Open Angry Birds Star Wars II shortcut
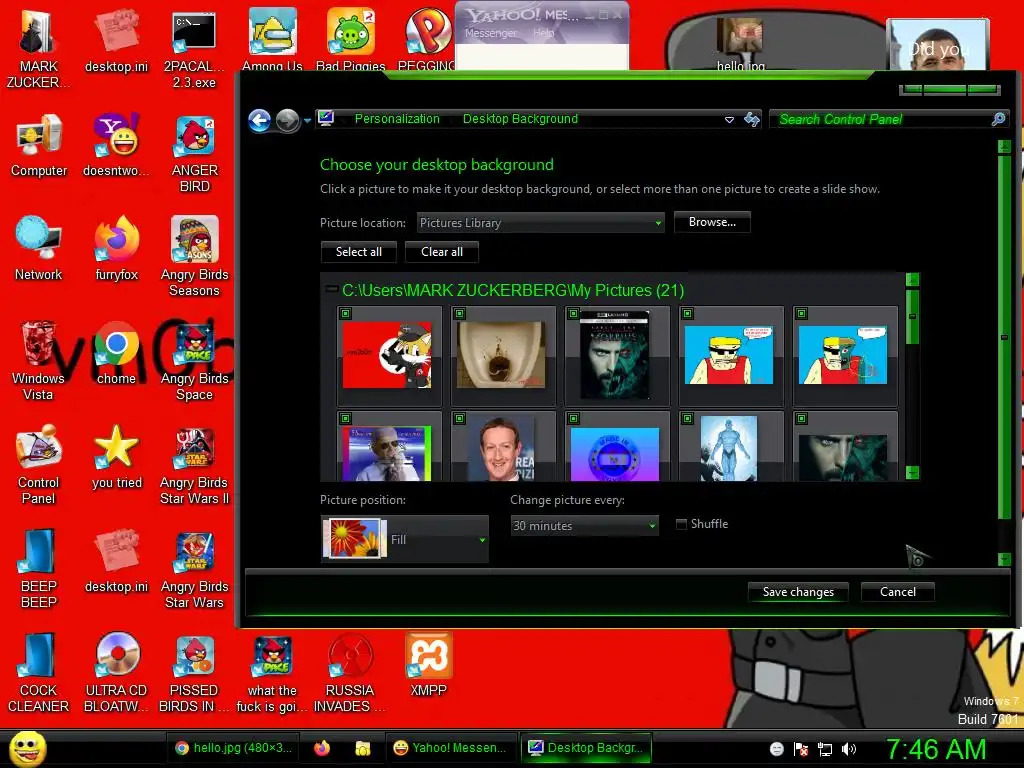This screenshot has height=768, width=1024. (195, 466)
